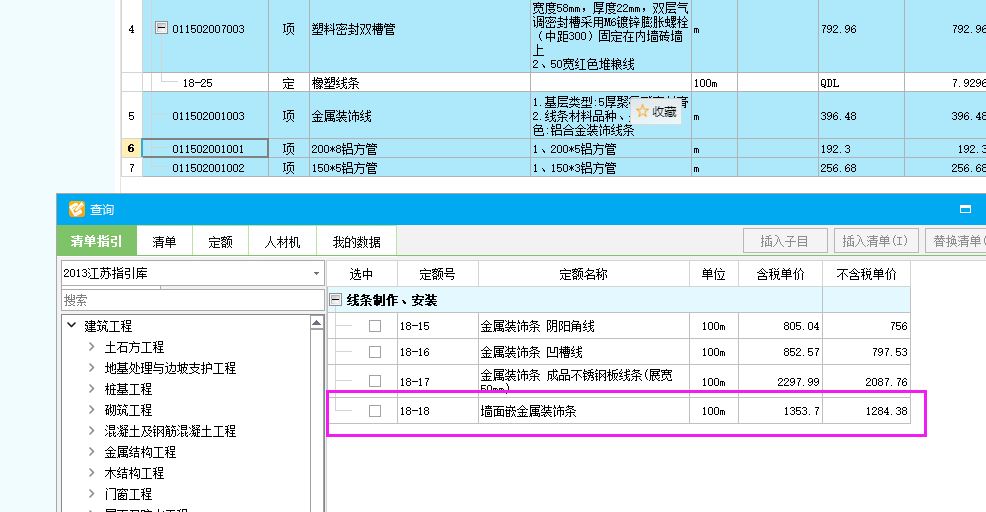Viewport: 986px width, 512px height.
Task: Click the 单位 column header
Action: 714,274
